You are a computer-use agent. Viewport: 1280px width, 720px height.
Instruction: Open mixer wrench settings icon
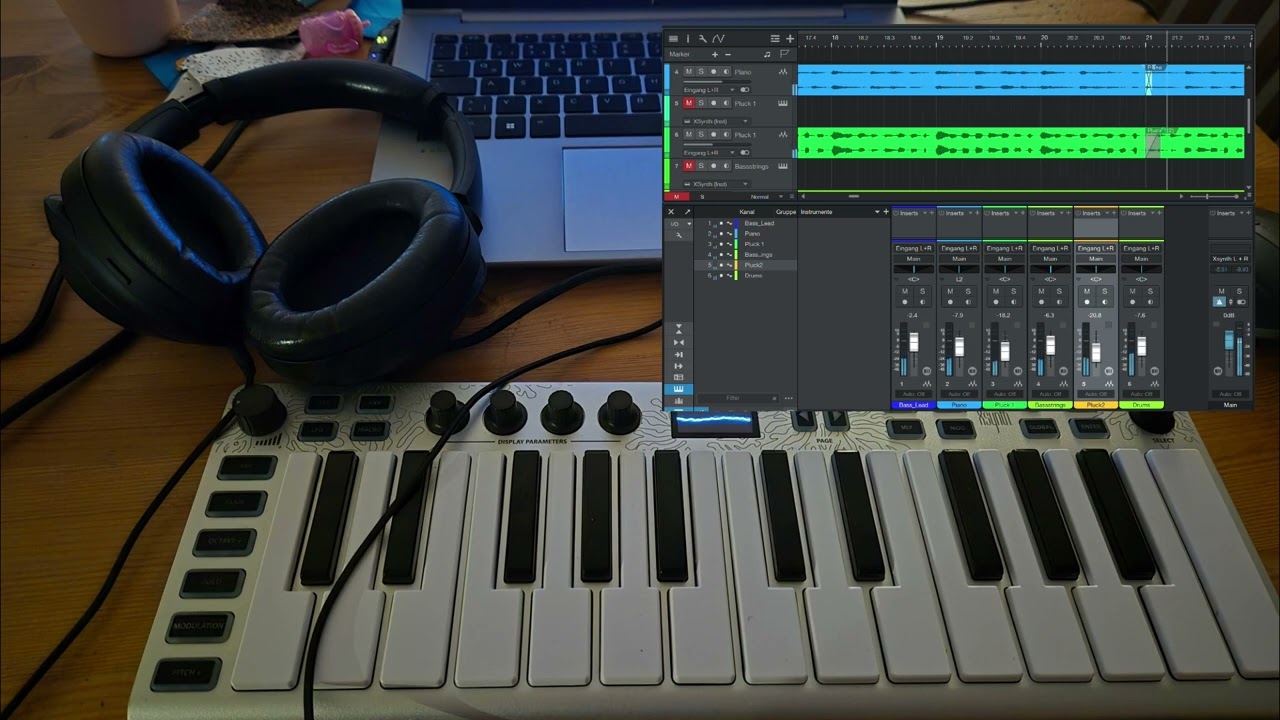click(x=679, y=235)
